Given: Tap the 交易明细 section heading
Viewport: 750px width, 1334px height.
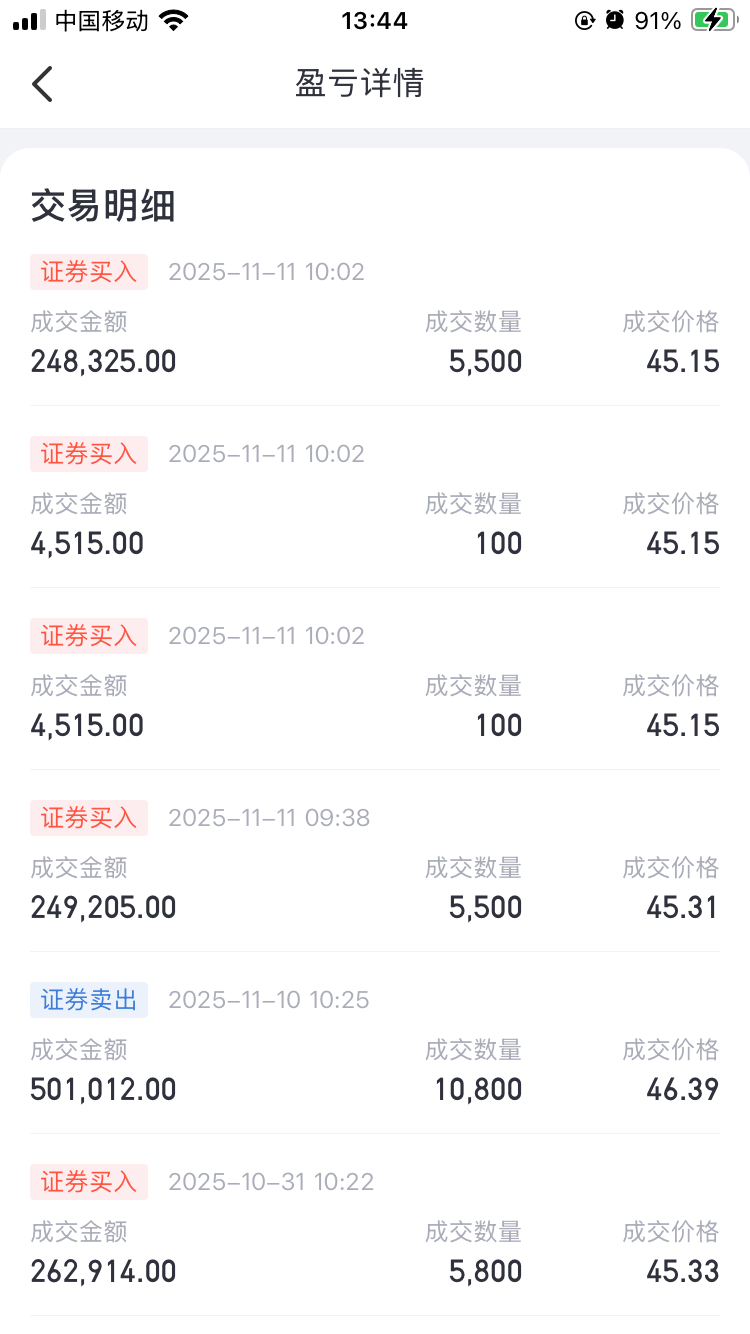Looking at the screenshot, I should click(103, 206).
